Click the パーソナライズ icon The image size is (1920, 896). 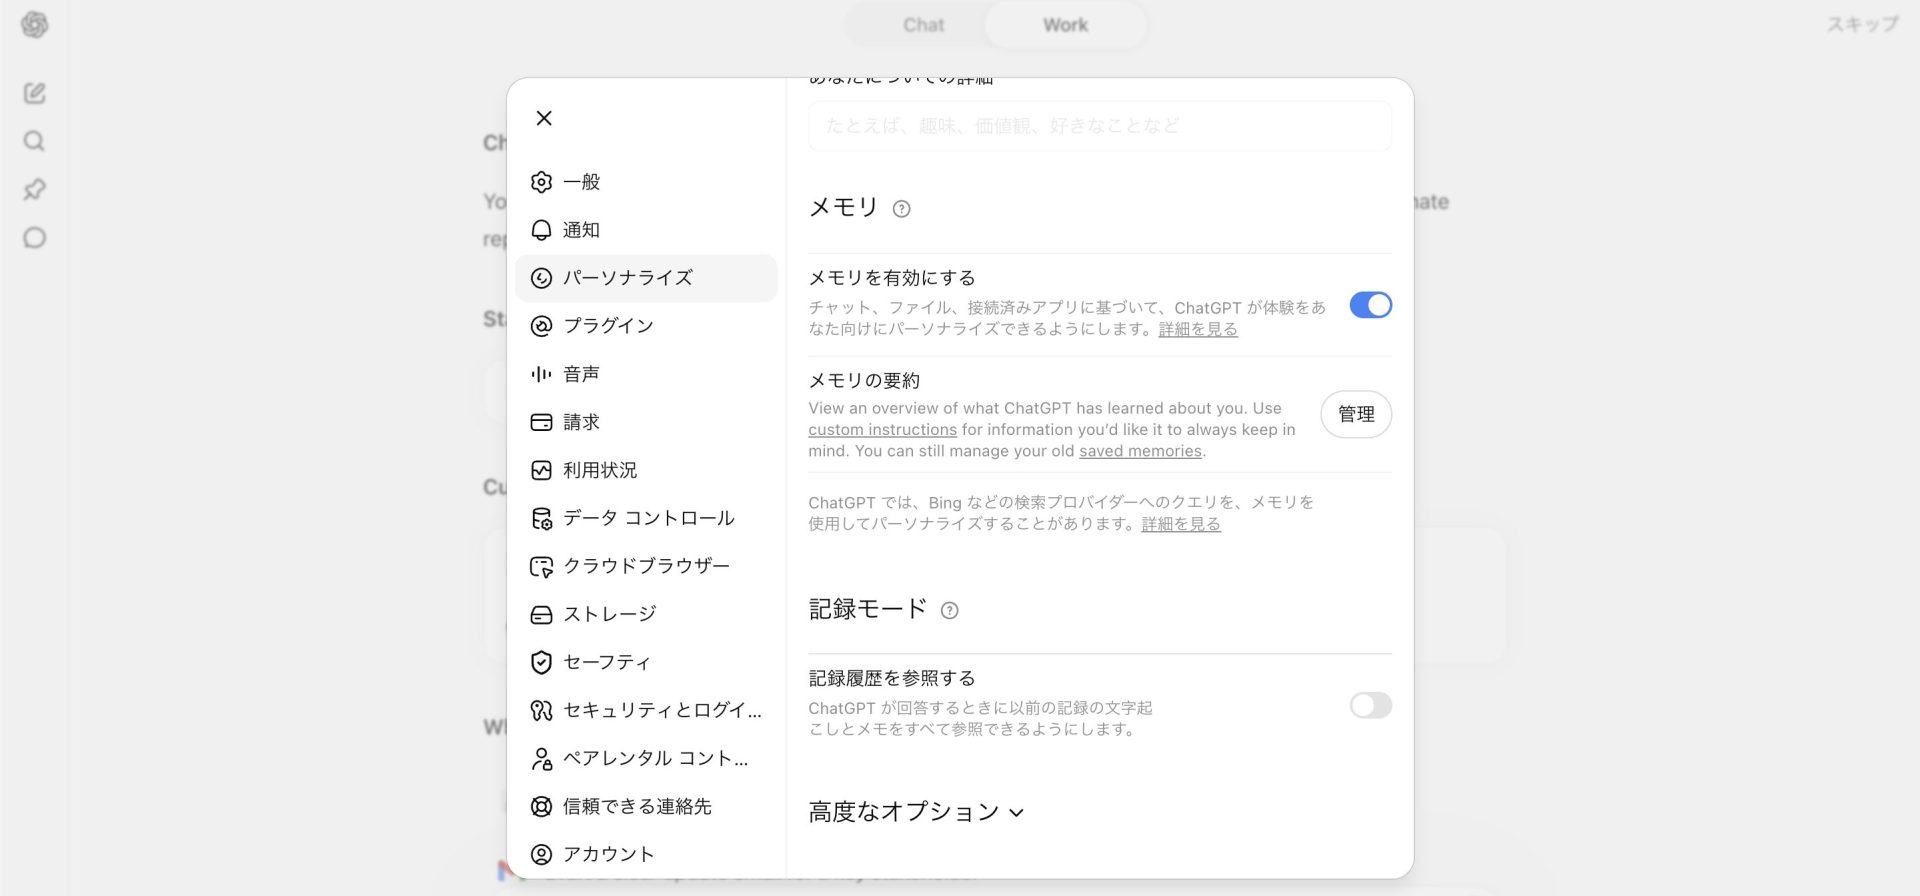pyautogui.click(x=541, y=278)
